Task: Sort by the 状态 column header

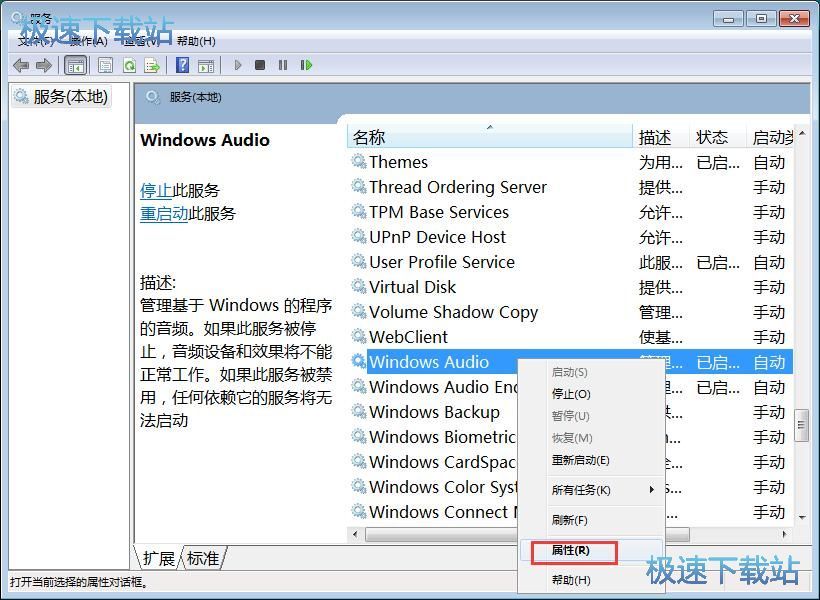Action: [x=718, y=137]
